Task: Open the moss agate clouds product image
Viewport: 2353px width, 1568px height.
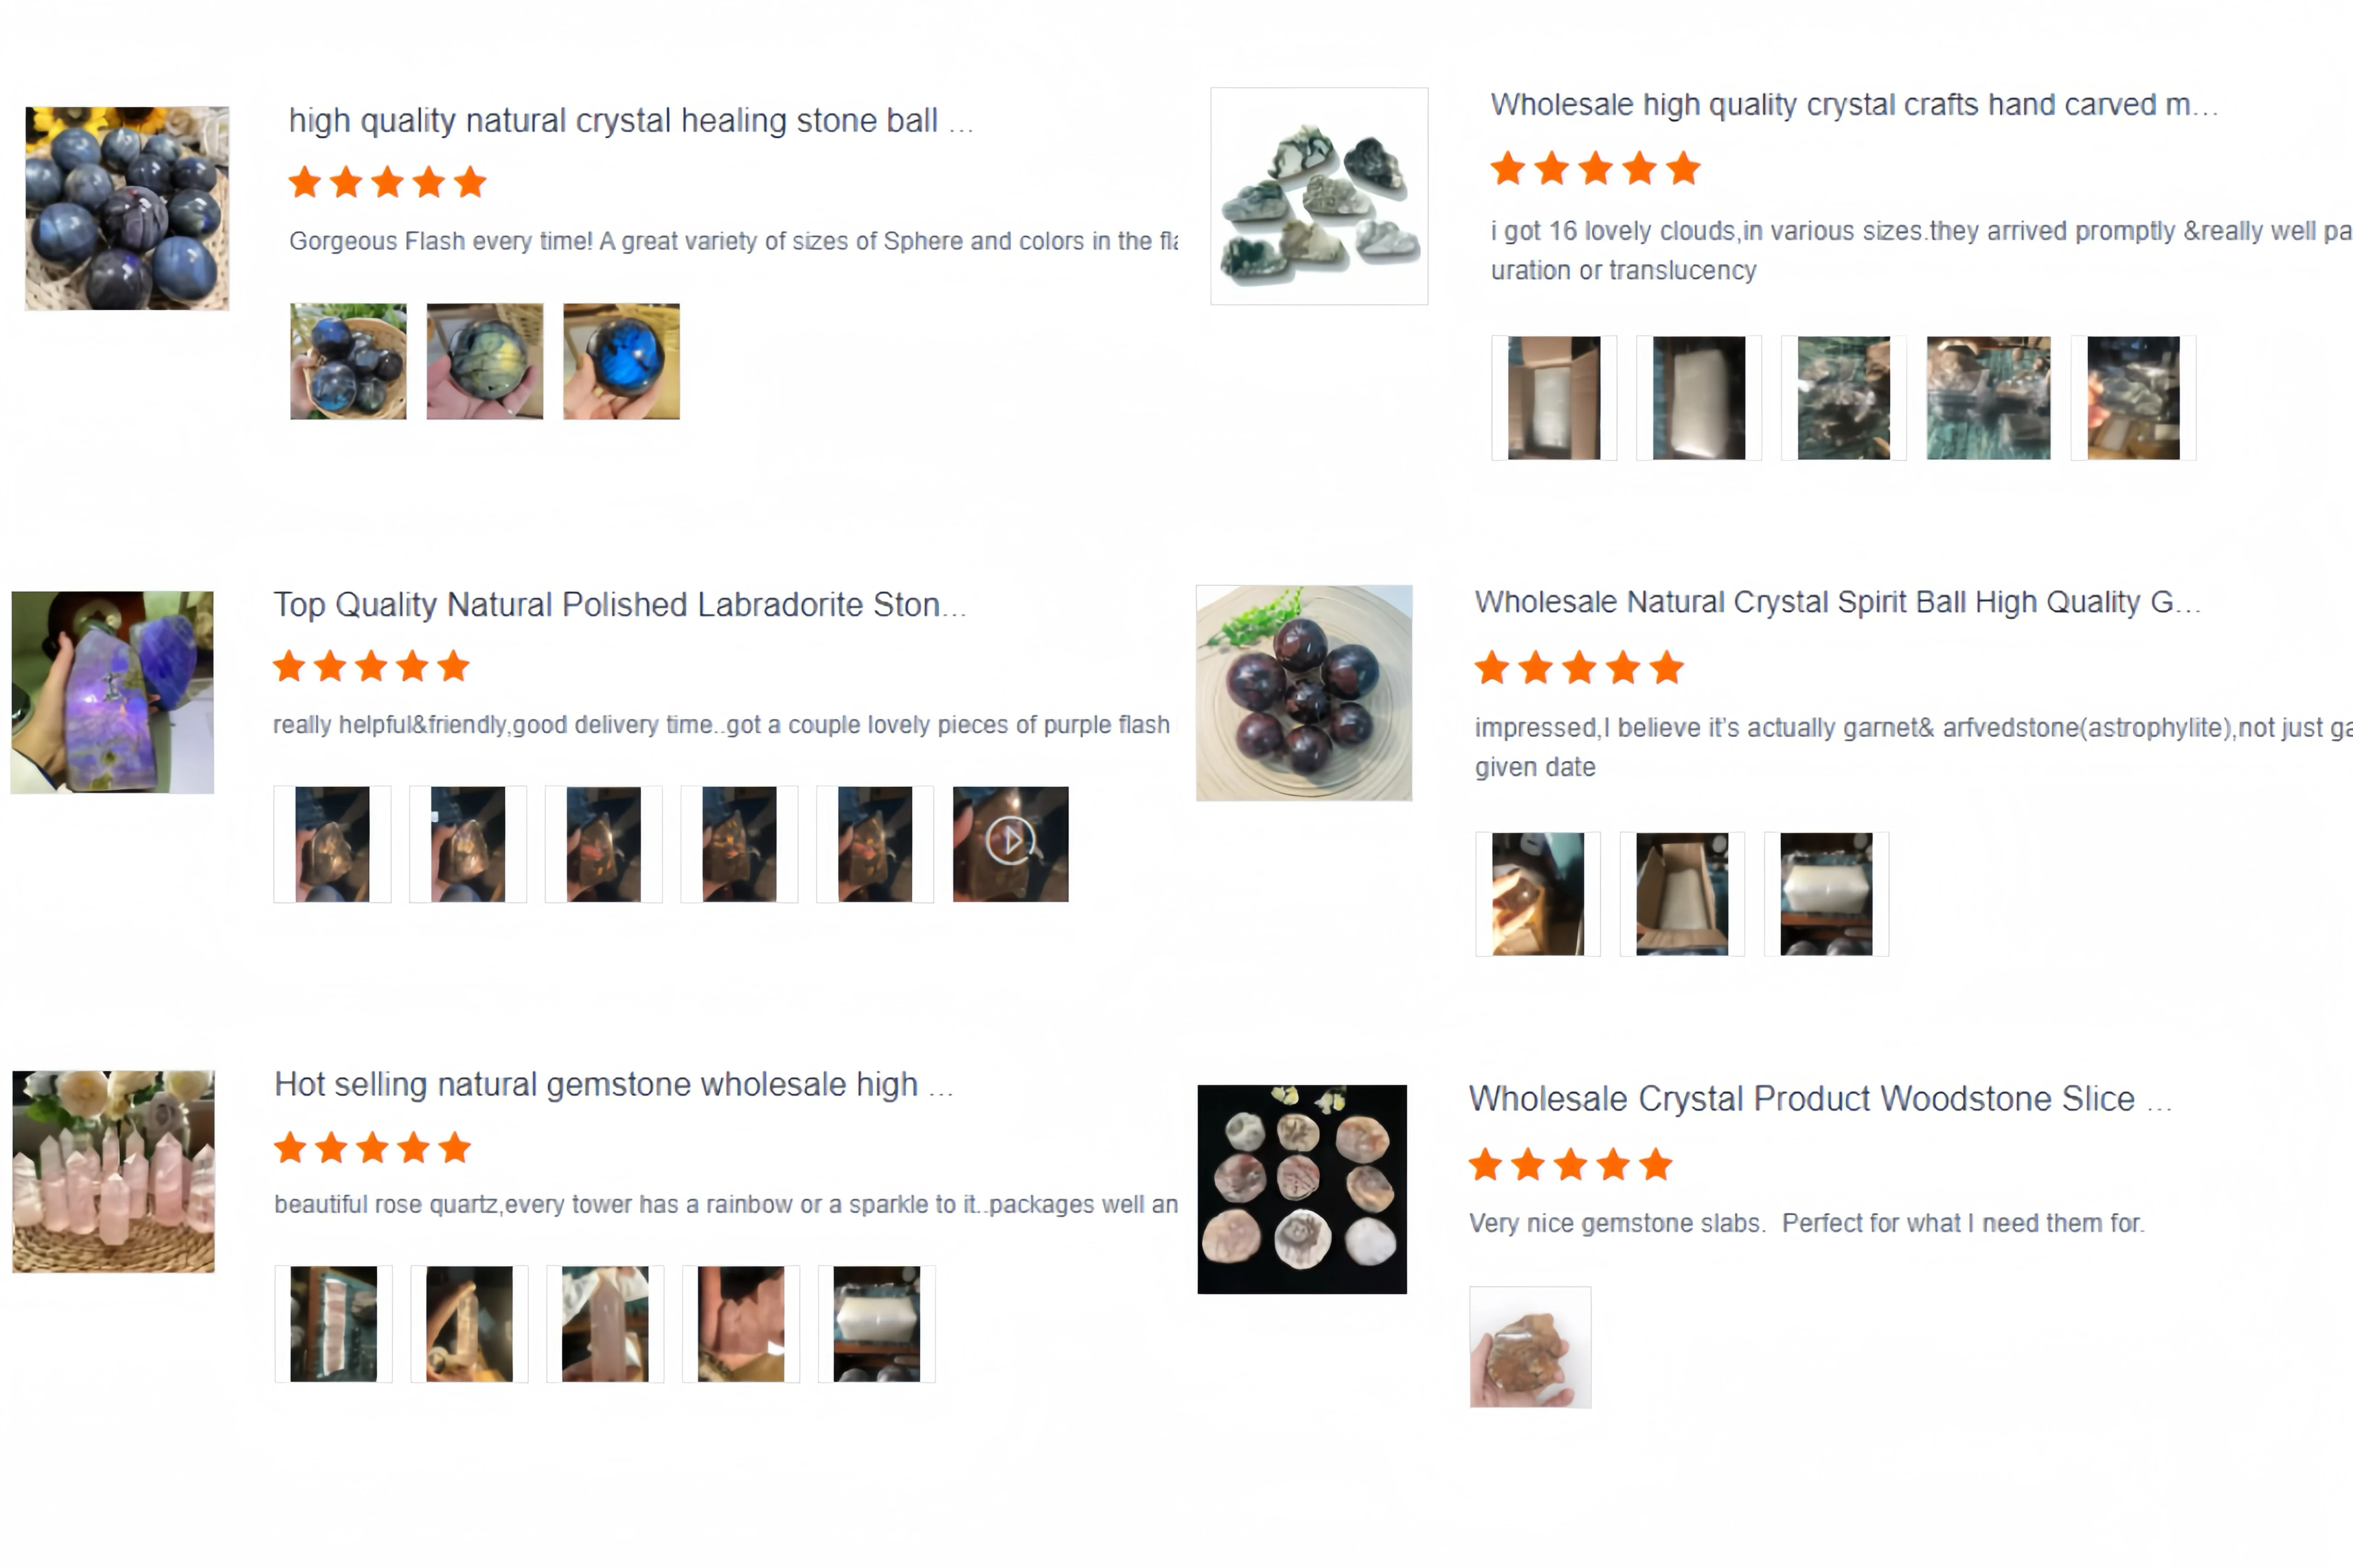Action: [1319, 196]
